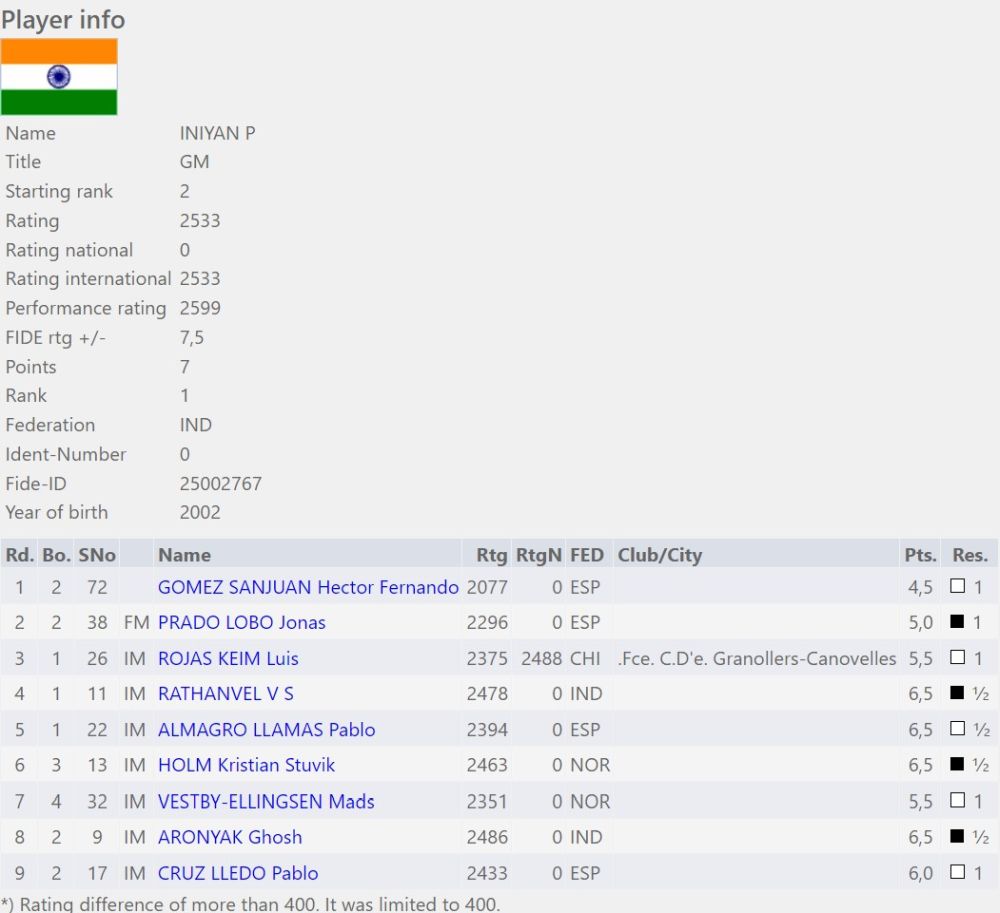Click black piece icon in round 8 result
Image resolution: width=1000 pixels, height=913 pixels.
(x=957, y=836)
